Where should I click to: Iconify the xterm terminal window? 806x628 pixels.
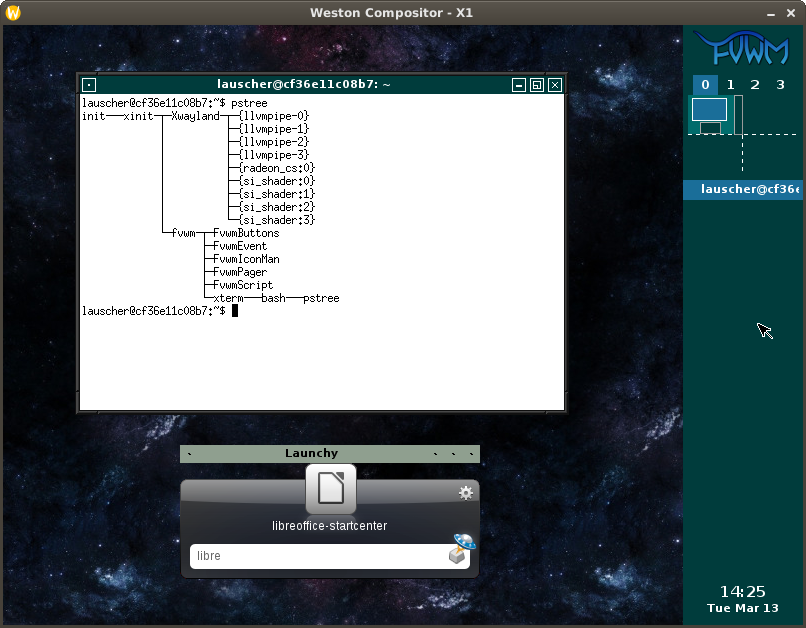click(x=519, y=85)
